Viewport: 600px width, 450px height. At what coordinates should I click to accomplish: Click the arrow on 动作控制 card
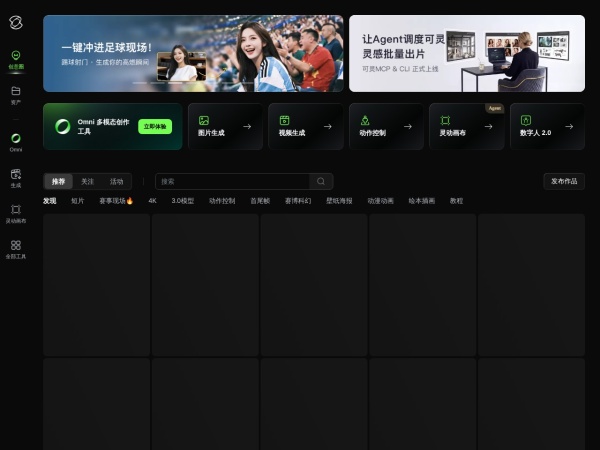(x=408, y=126)
